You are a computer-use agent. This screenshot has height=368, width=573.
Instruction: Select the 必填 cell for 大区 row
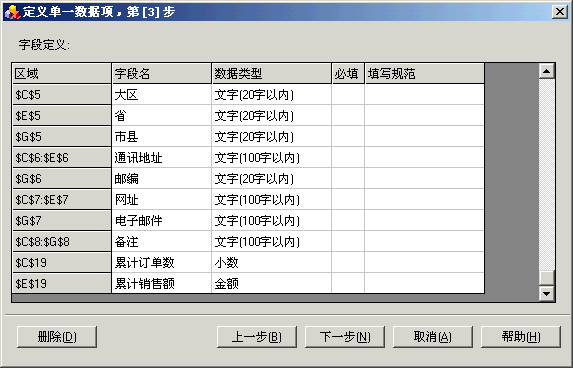[348, 95]
